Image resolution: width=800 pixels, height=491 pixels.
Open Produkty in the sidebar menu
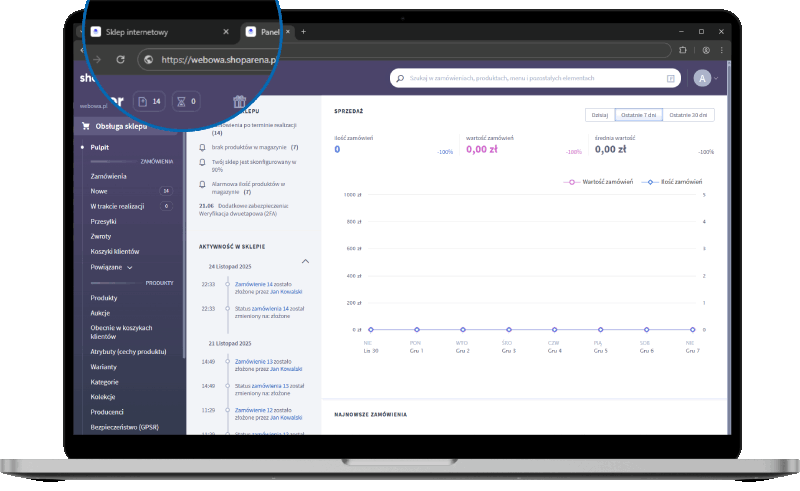(x=104, y=298)
